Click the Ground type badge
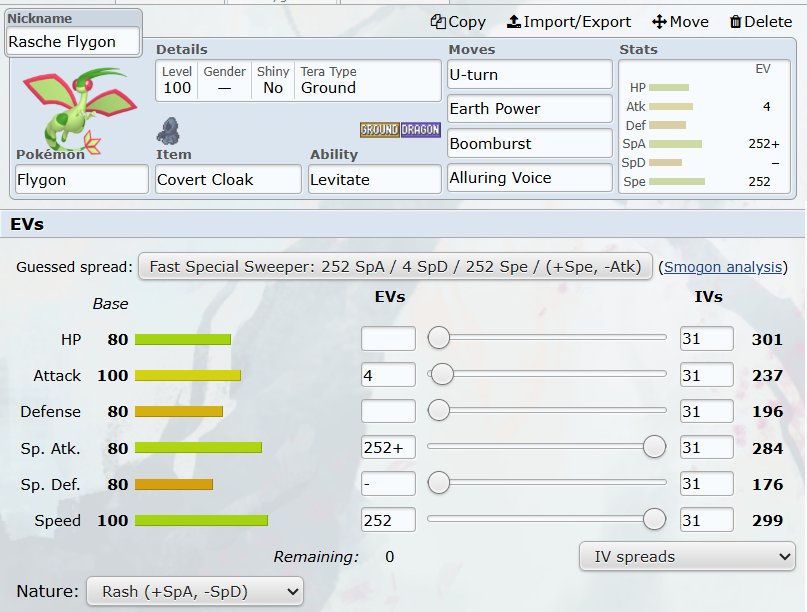 [x=379, y=130]
